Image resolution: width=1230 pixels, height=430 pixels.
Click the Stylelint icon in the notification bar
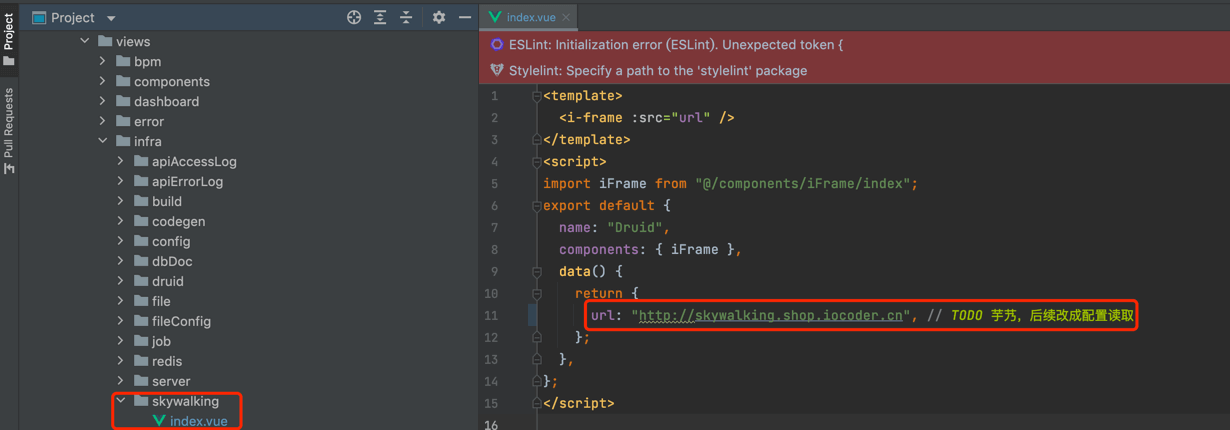(x=497, y=70)
